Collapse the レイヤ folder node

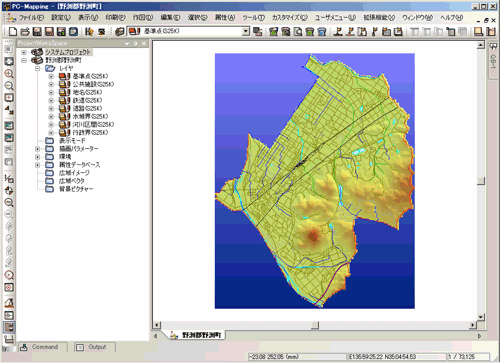pos(37,68)
